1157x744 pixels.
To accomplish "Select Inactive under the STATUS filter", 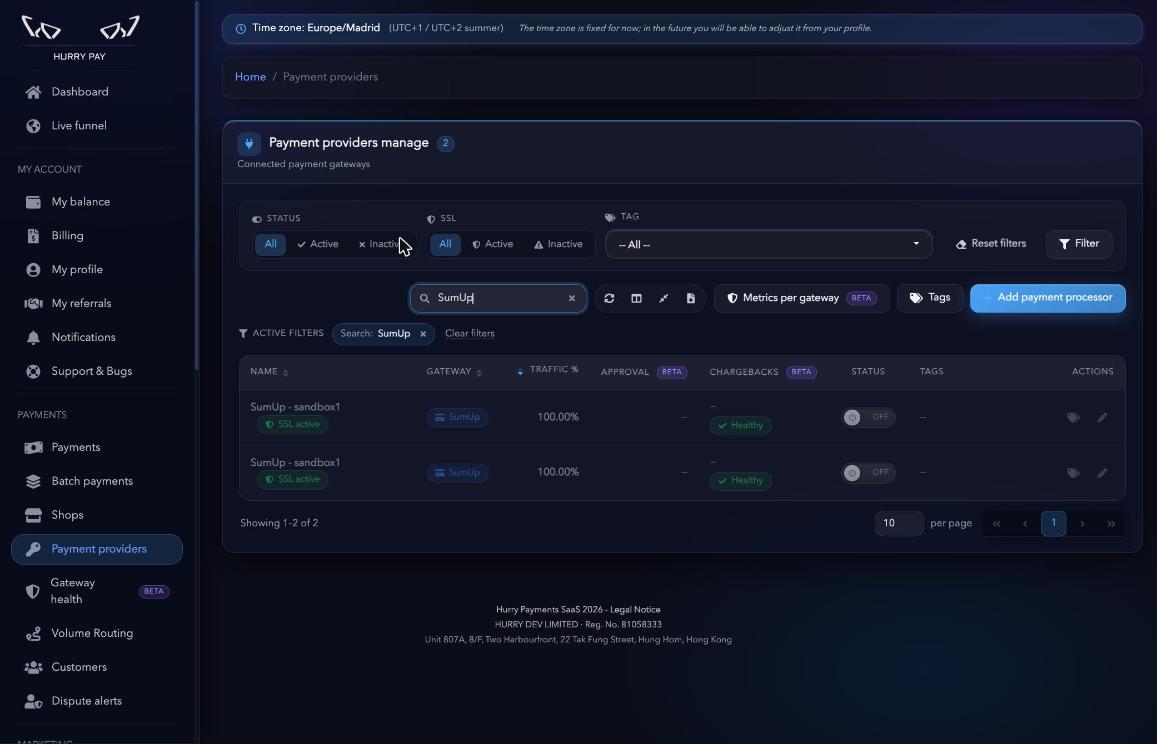I will pyautogui.click(x=381, y=244).
